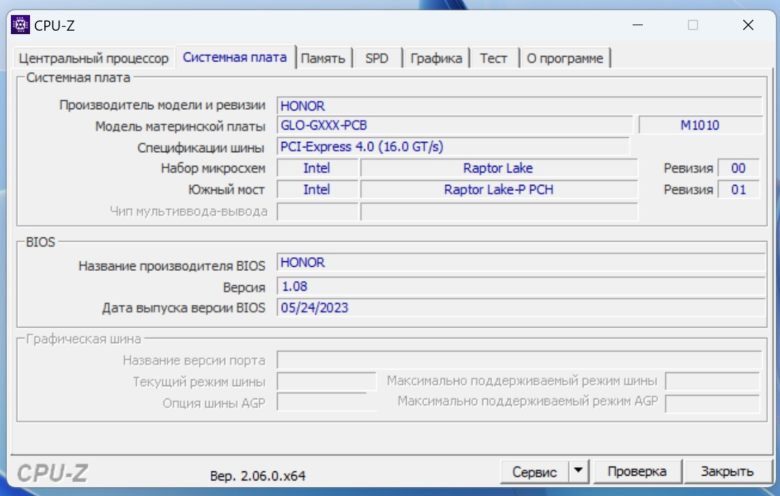Screen dimensions: 780x496
Task: Expand the Сервис dropdown arrow
Action: pos(579,471)
